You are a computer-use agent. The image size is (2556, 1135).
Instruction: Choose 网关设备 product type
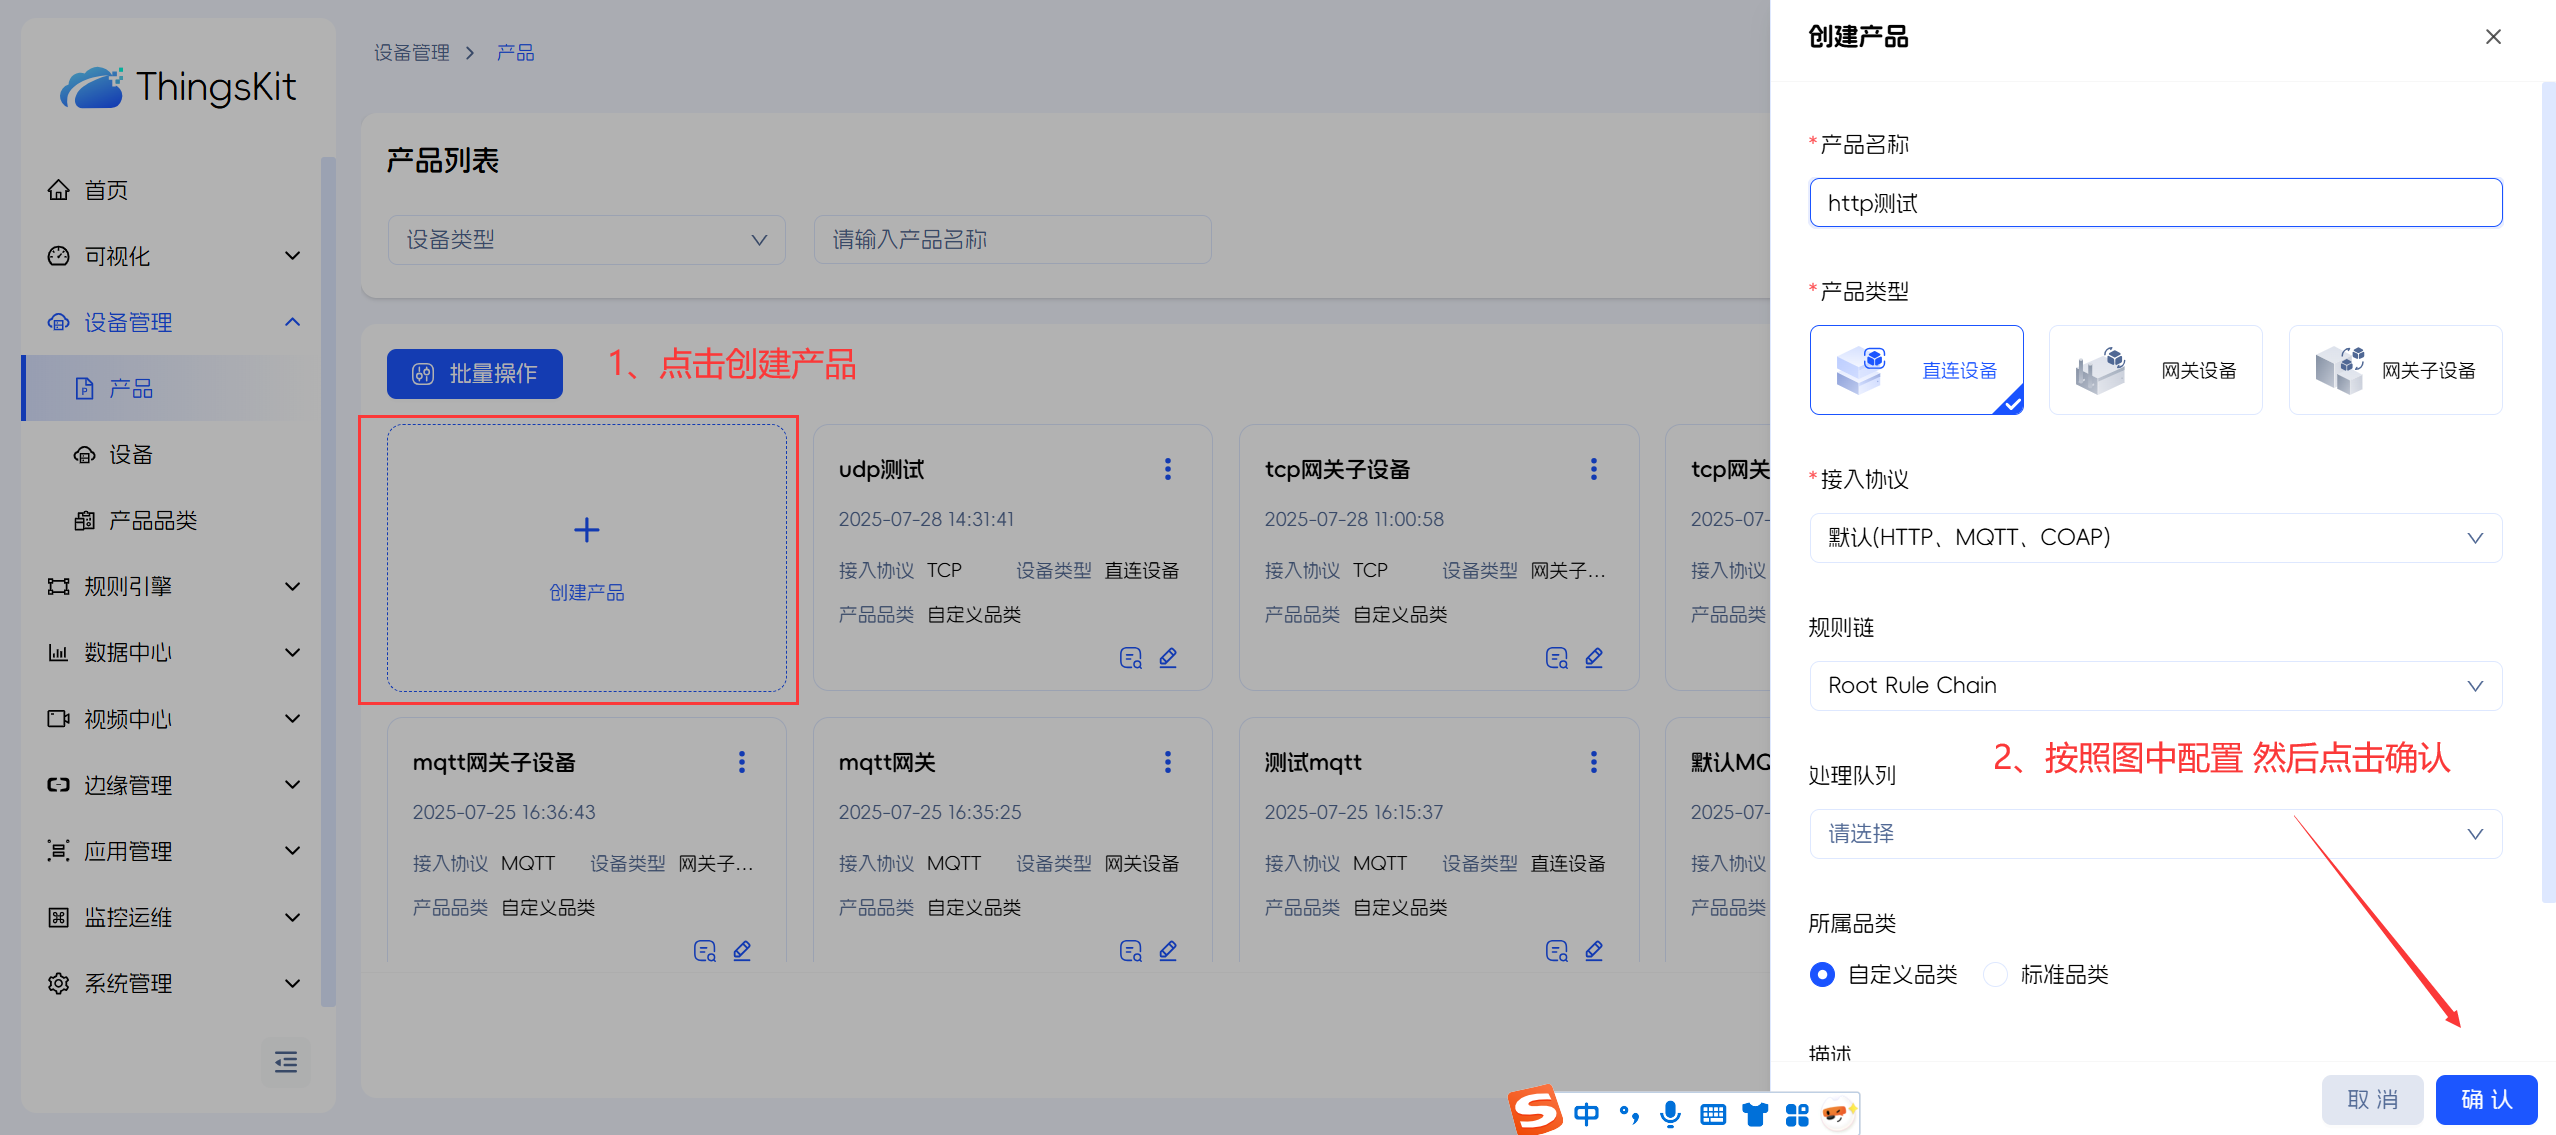2155,370
